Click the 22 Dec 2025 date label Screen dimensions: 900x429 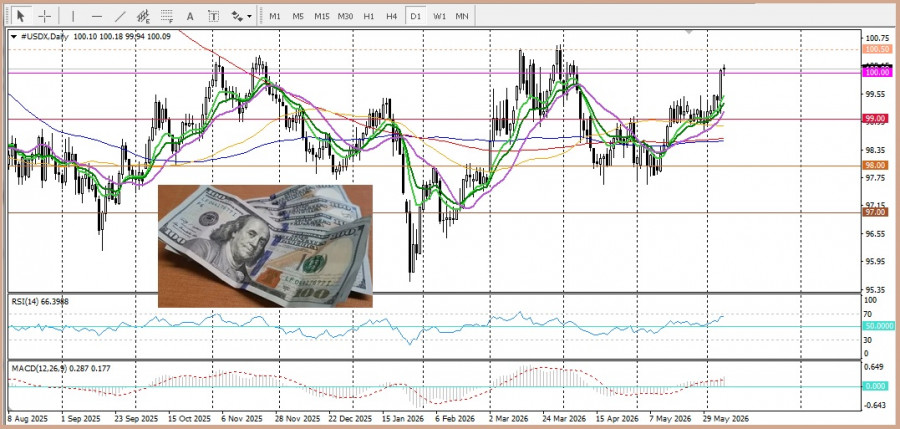pyautogui.click(x=351, y=418)
